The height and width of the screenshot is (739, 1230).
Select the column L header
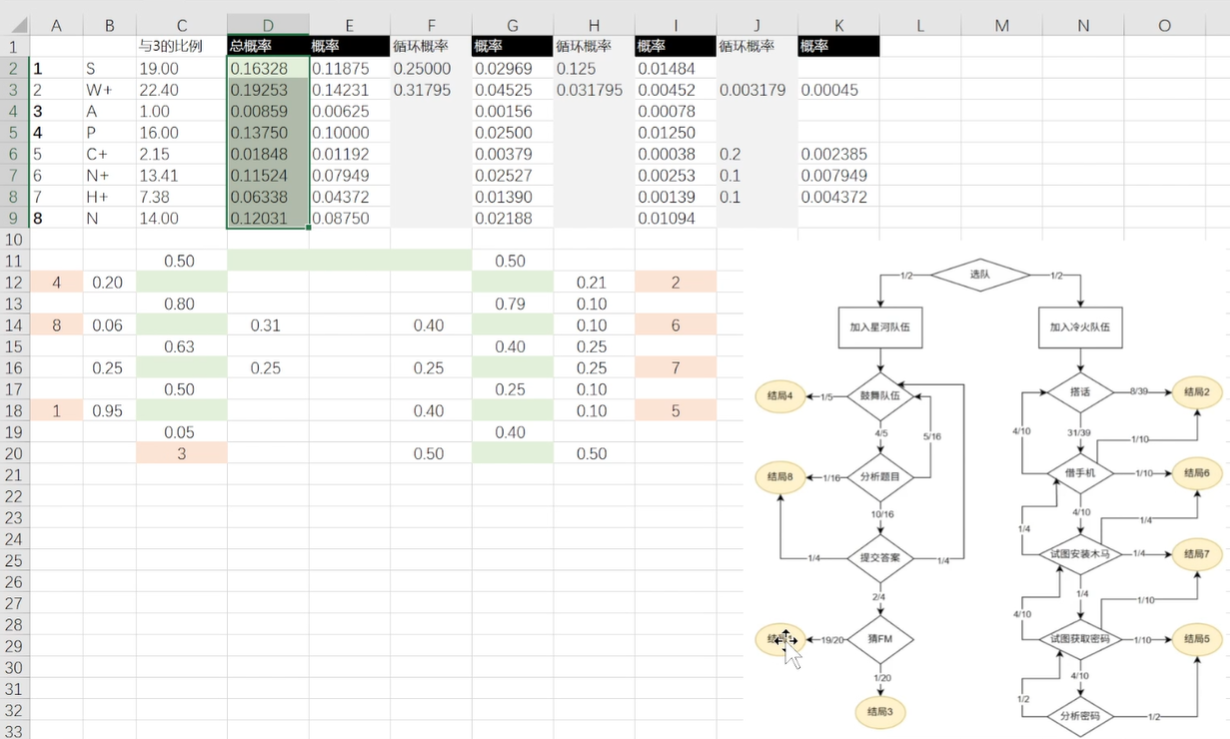[920, 26]
